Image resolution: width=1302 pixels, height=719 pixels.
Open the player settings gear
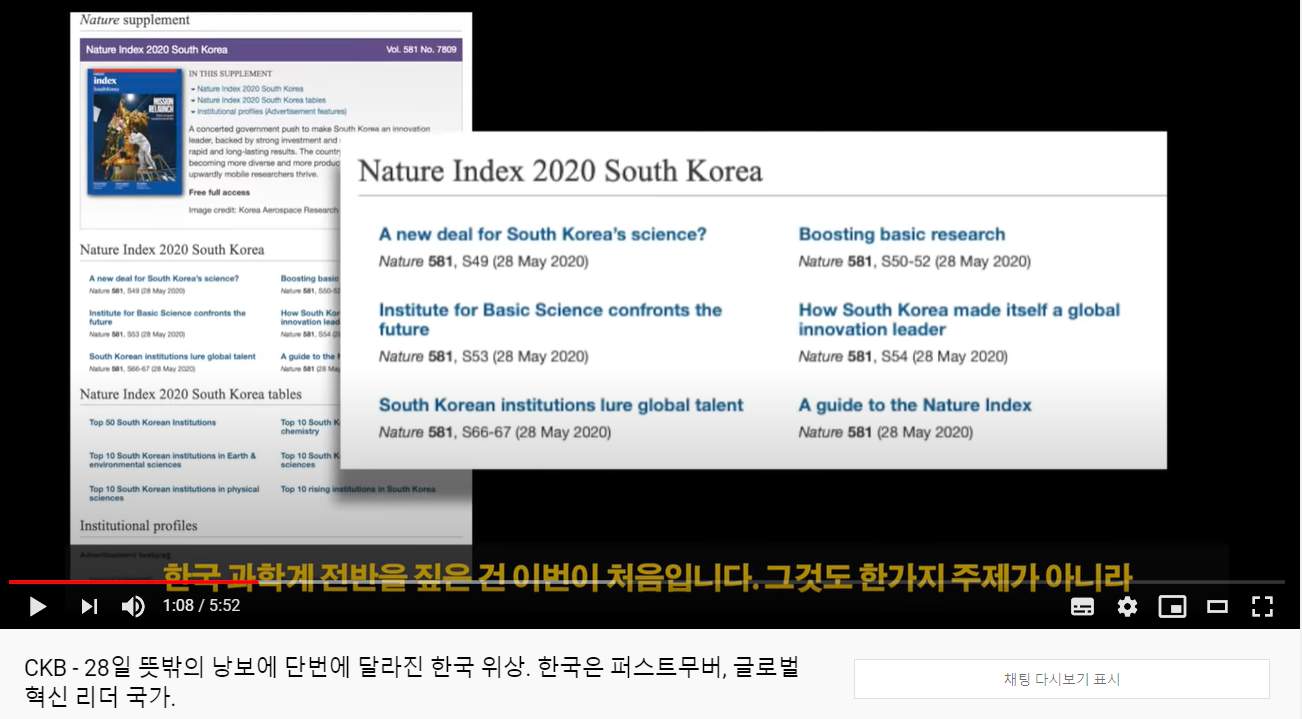1127,606
